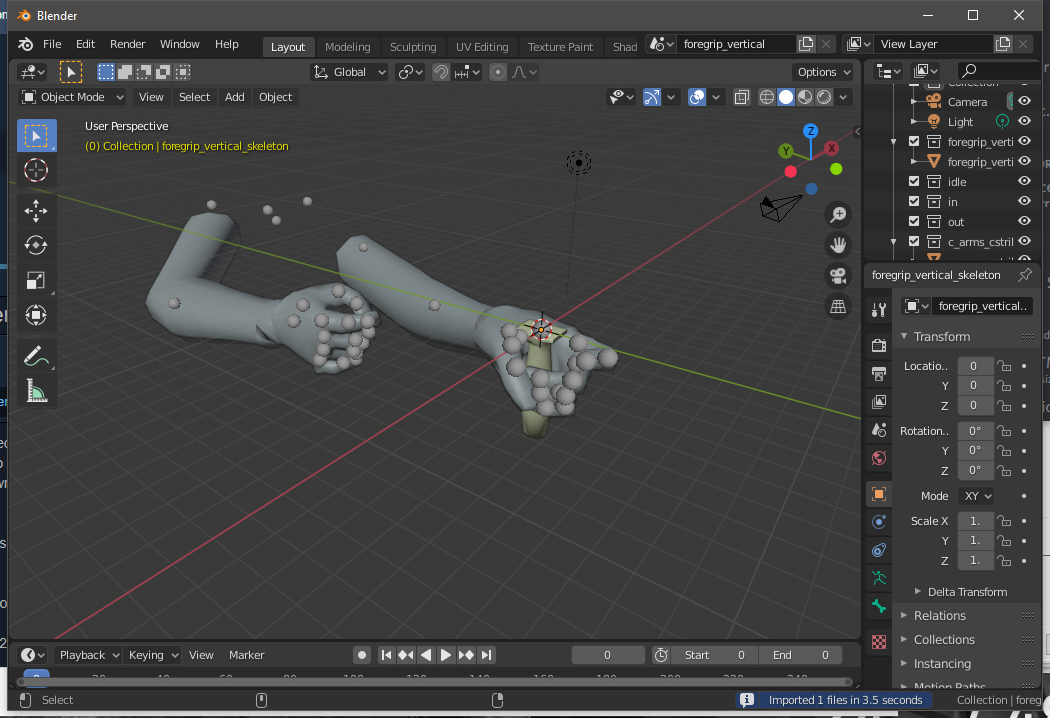The height and width of the screenshot is (718, 1050).
Task: Activate the Move tool
Action: click(x=36, y=211)
